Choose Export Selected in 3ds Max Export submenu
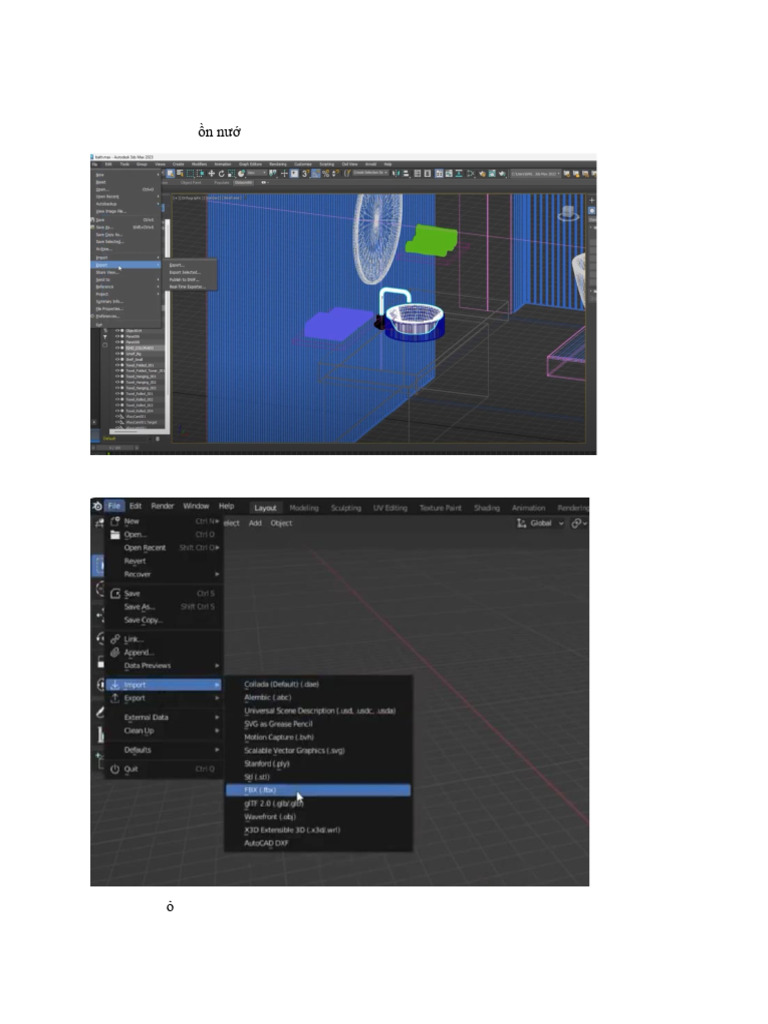This screenshot has height=1024, width=768. pyautogui.click(x=185, y=272)
